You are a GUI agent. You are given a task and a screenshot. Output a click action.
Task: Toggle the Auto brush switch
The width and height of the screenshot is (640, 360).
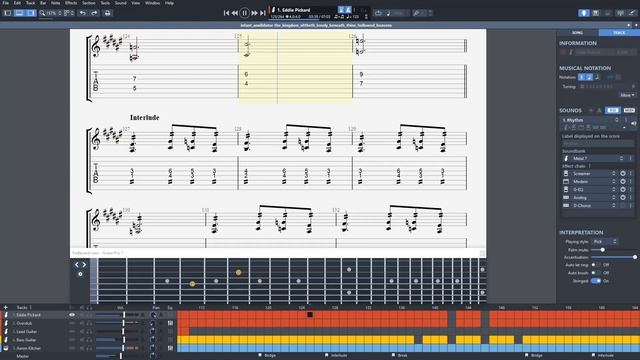click(x=596, y=273)
